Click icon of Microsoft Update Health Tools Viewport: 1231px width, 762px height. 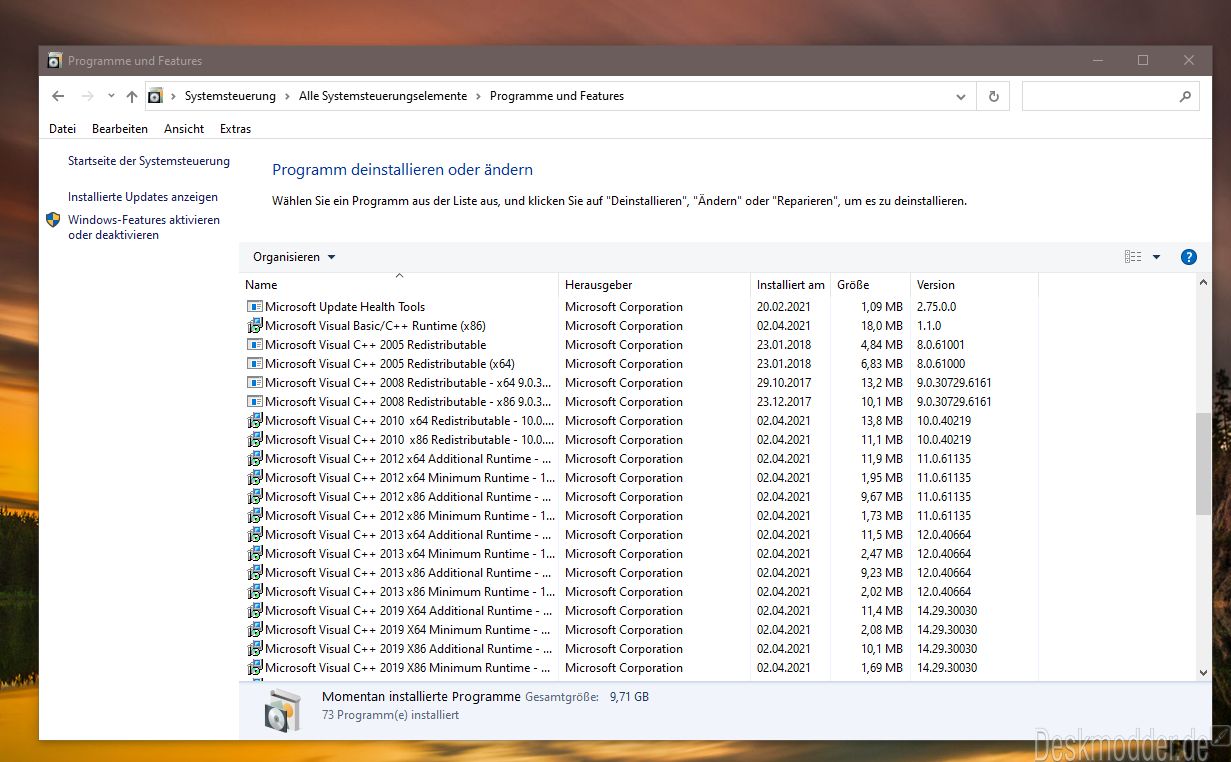[254, 307]
